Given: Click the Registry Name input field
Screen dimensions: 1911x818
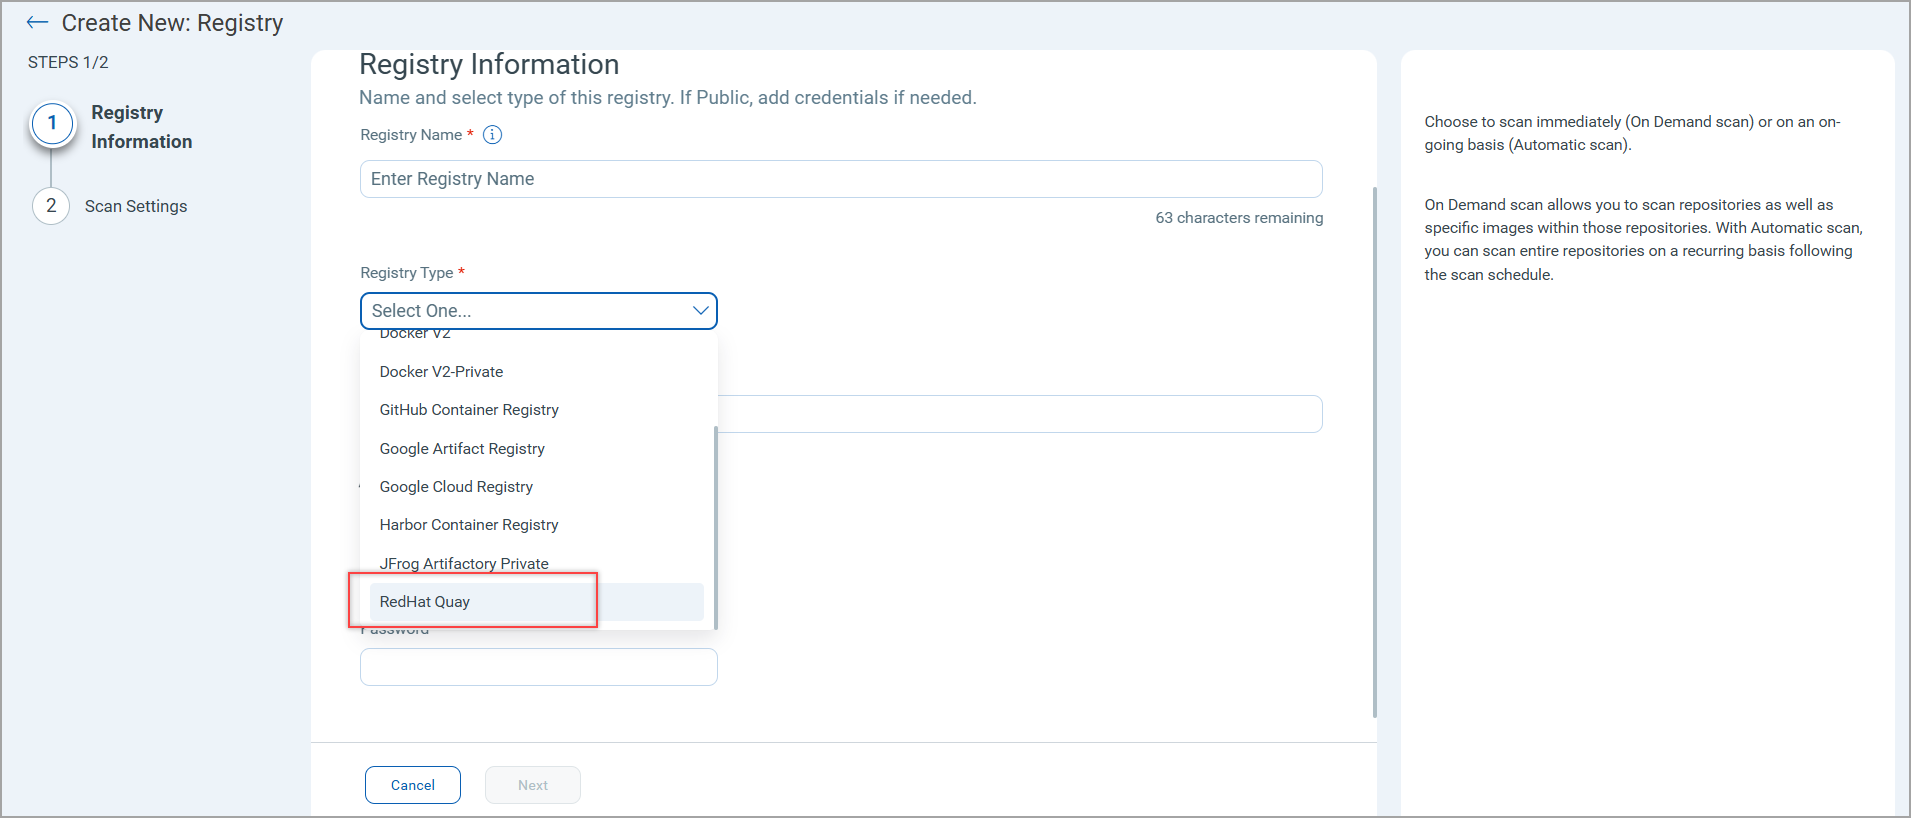Looking at the screenshot, I should 840,178.
